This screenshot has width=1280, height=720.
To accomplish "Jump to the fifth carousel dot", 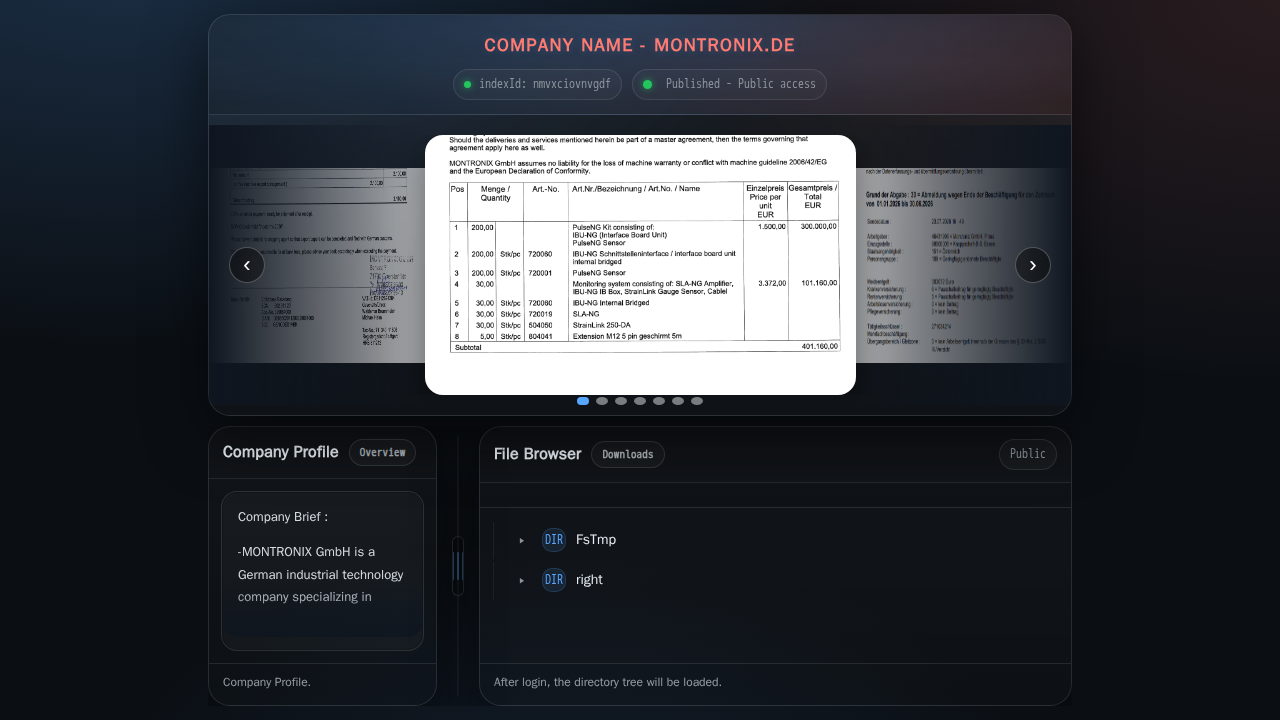I will click(659, 401).
